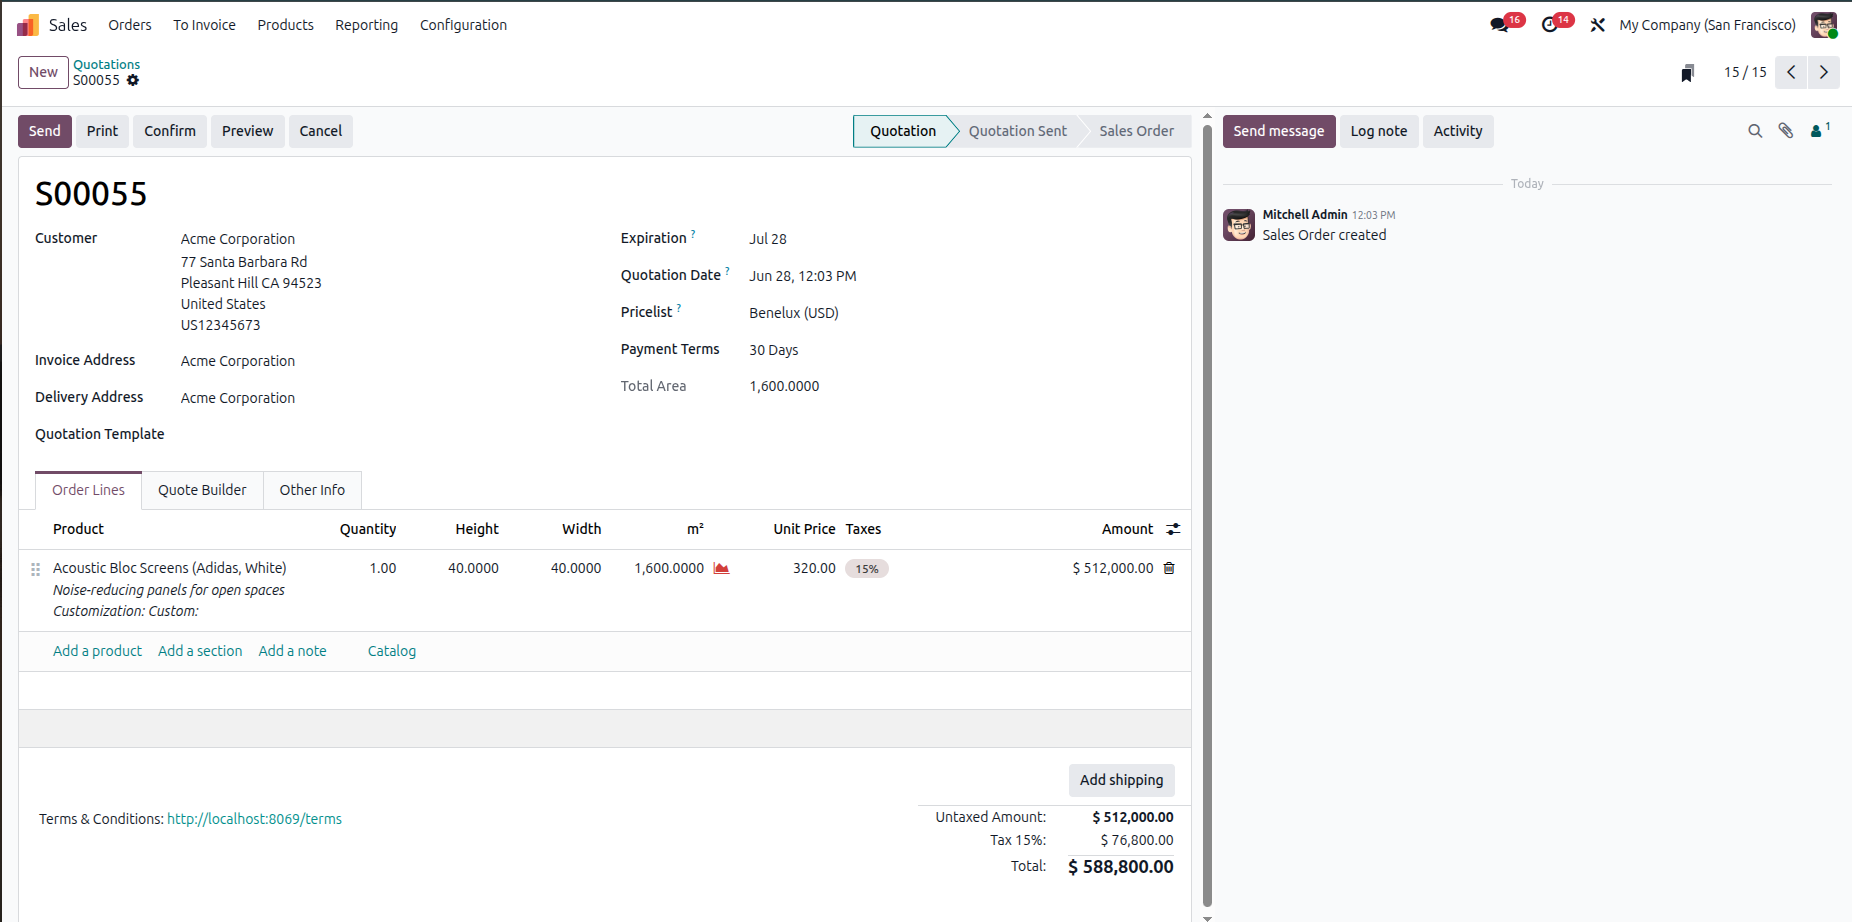The image size is (1852, 922).
Task: Open the Reporting menu
Action: point(366,25)
